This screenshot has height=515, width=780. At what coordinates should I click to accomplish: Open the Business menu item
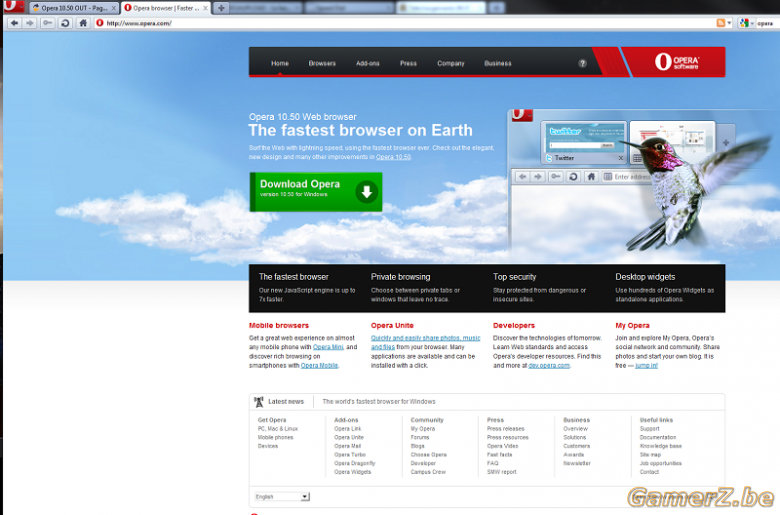[497, 63]
